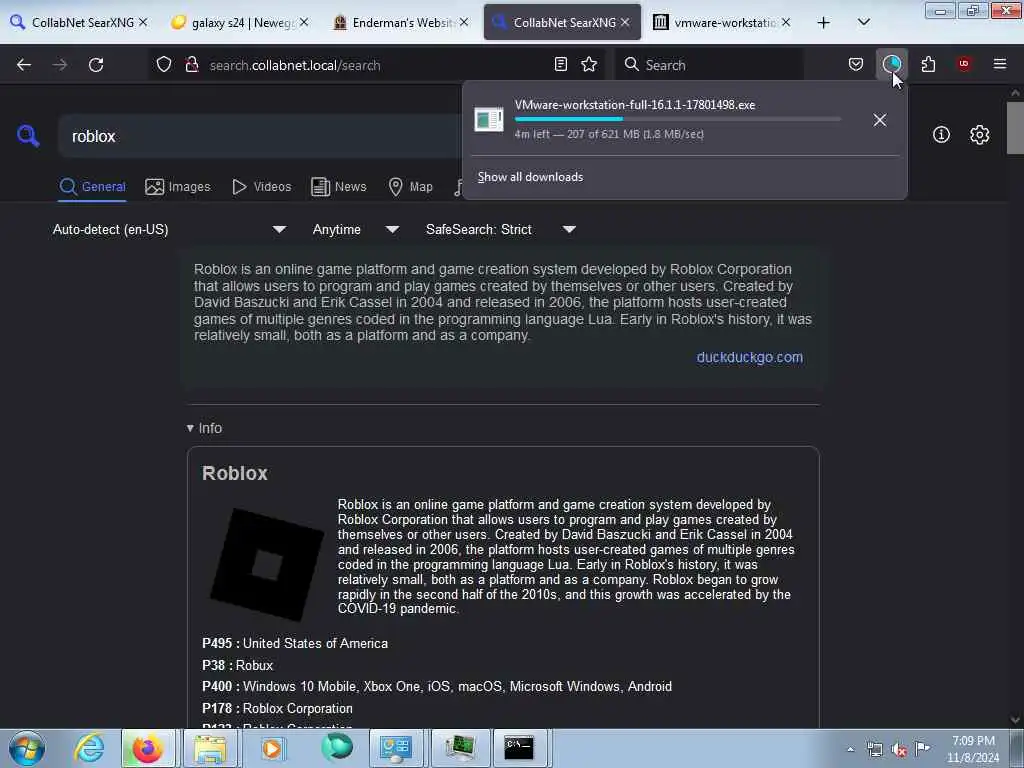Click the VMware download progress bar
The height and width of the screenshot is (768, 1024).
pos(677,119)
